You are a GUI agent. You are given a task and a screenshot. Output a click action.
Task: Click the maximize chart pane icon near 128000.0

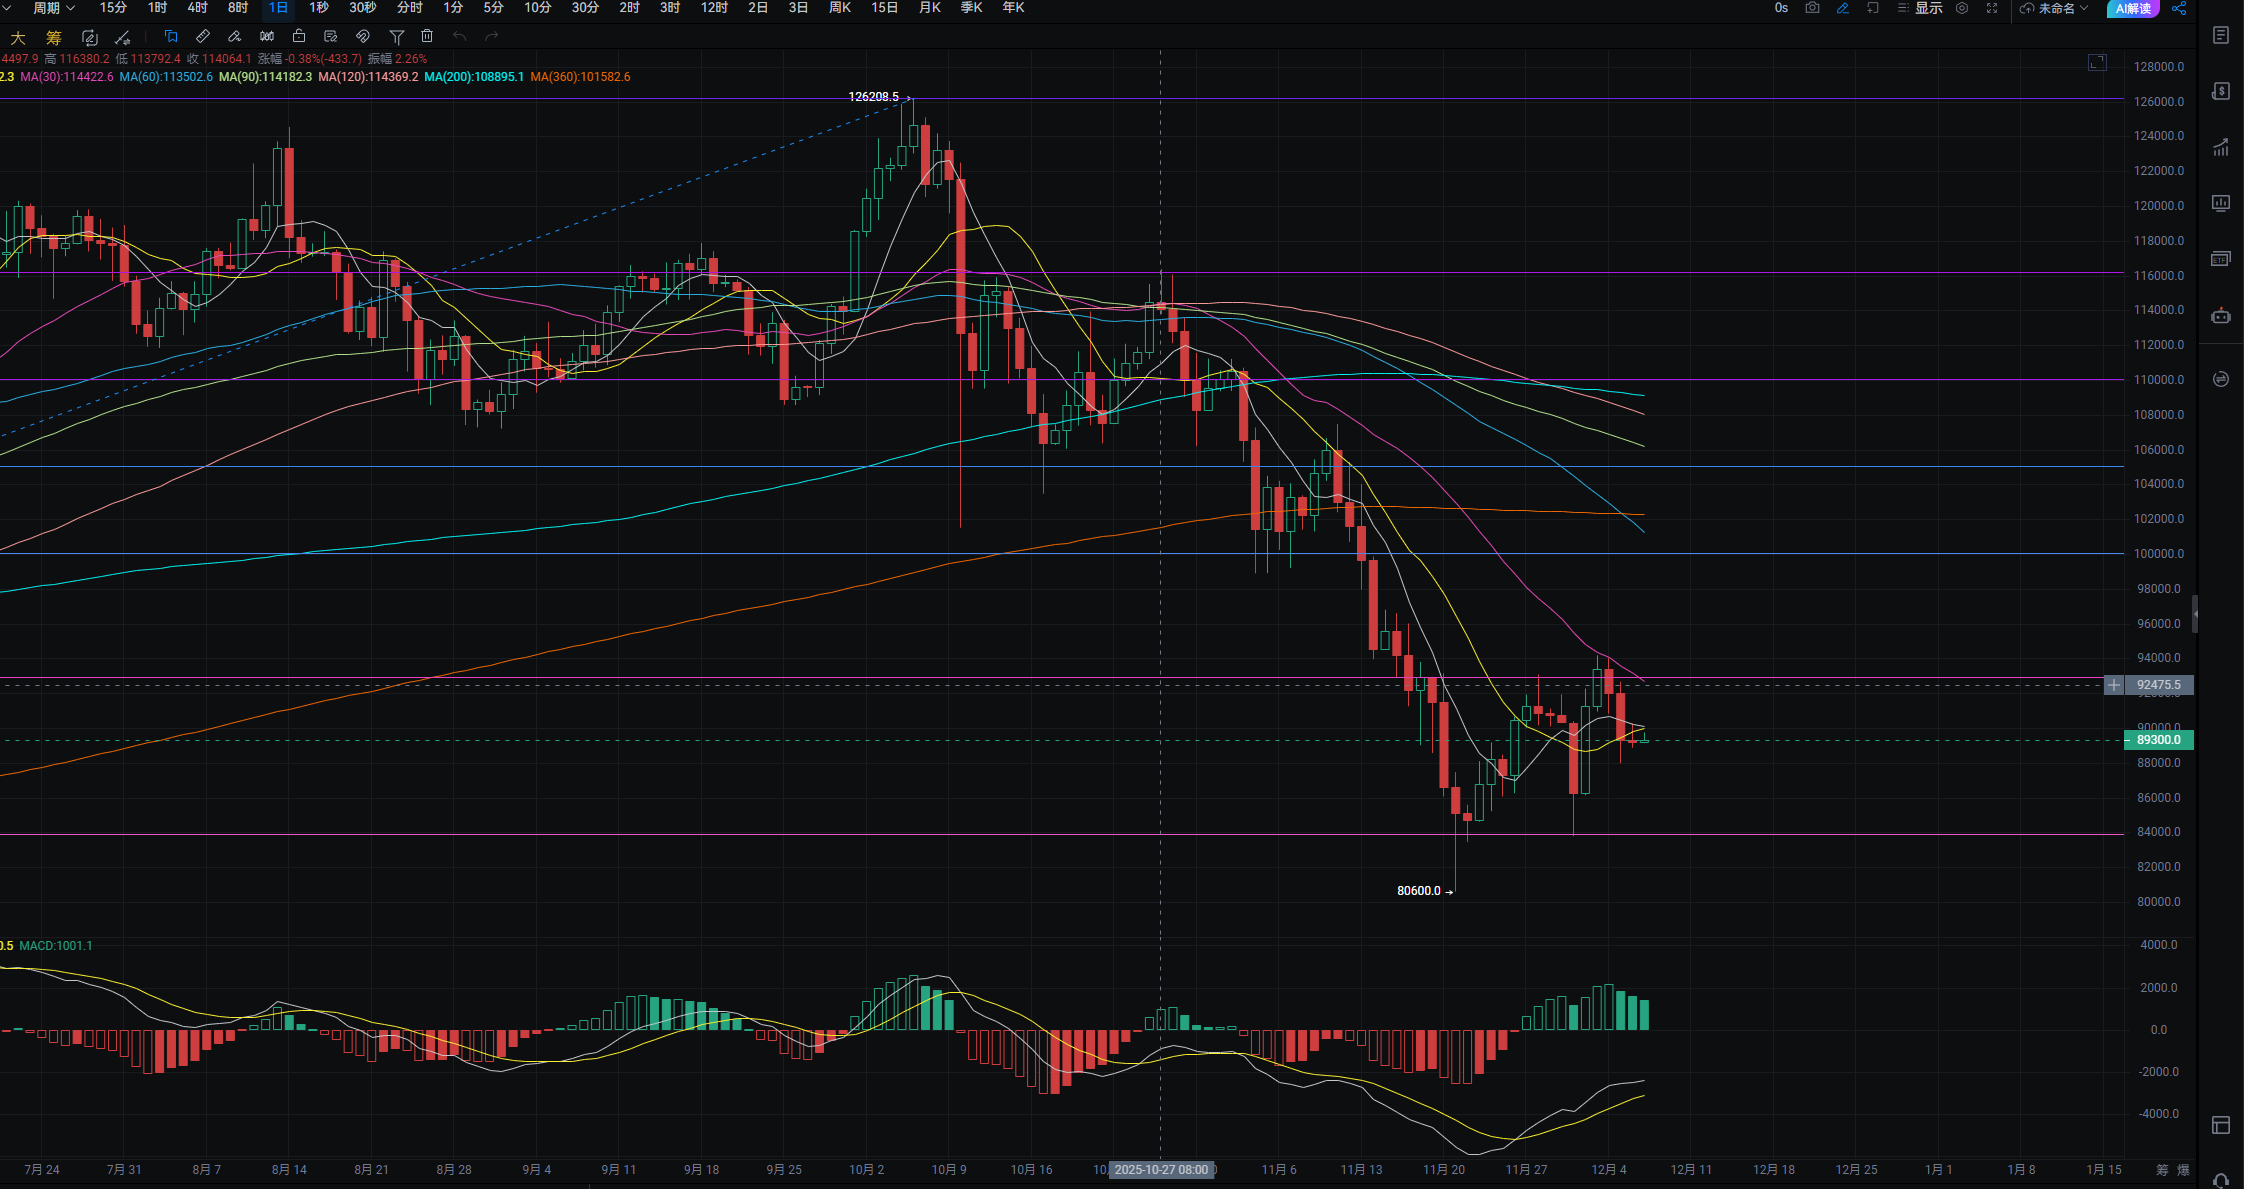coord(2097,63)
